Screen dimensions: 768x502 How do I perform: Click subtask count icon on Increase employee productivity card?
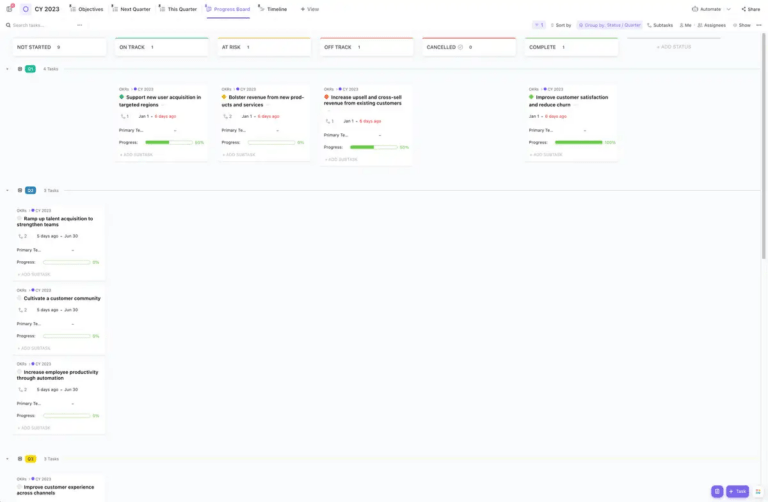[23, 390]
